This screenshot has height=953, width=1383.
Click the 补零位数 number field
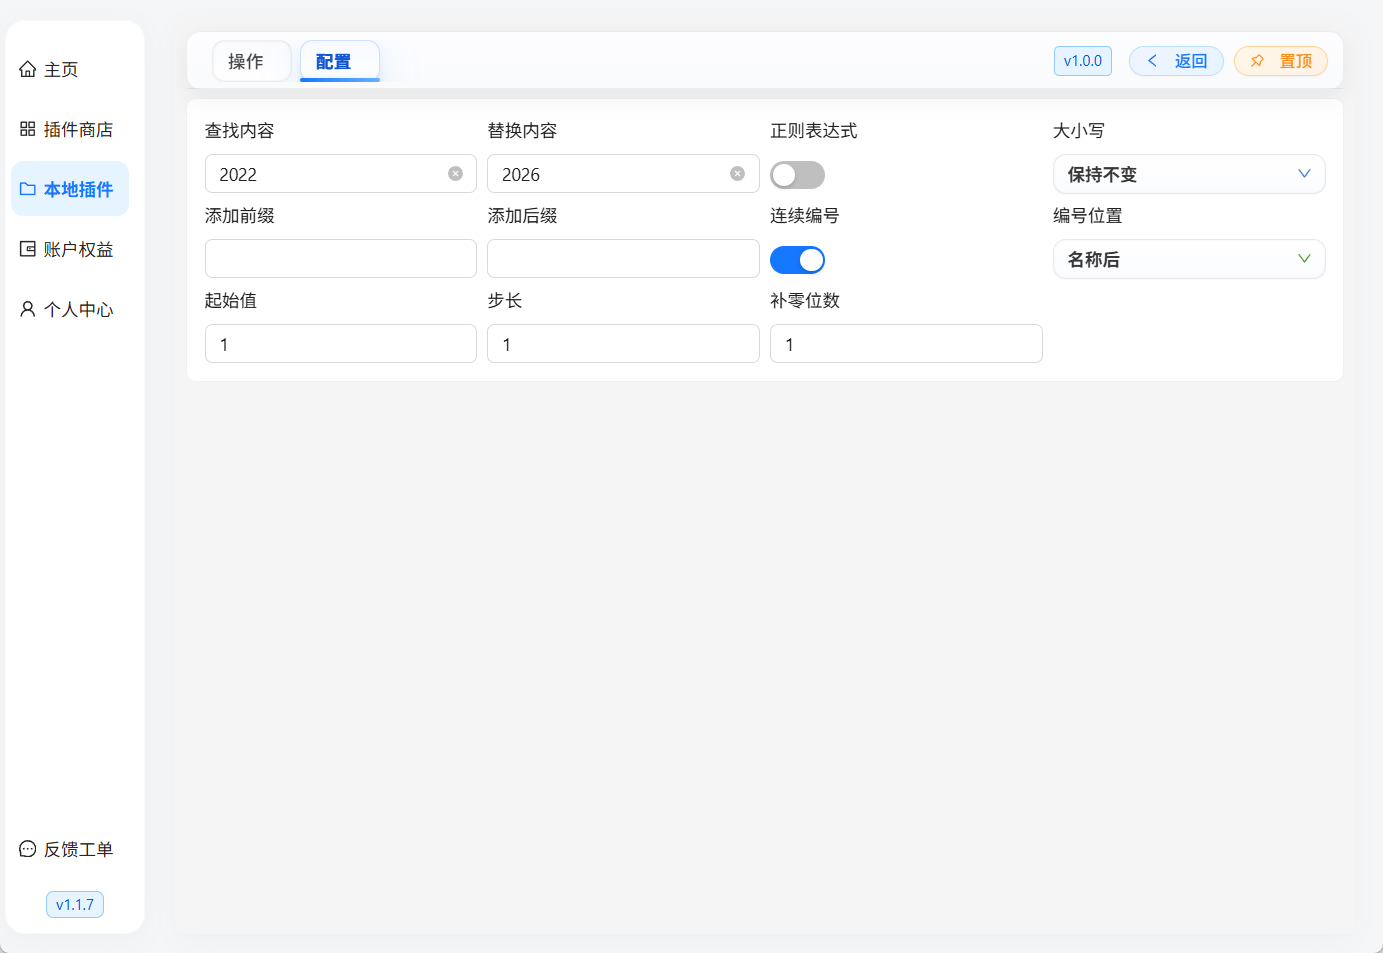coord(906,344)
